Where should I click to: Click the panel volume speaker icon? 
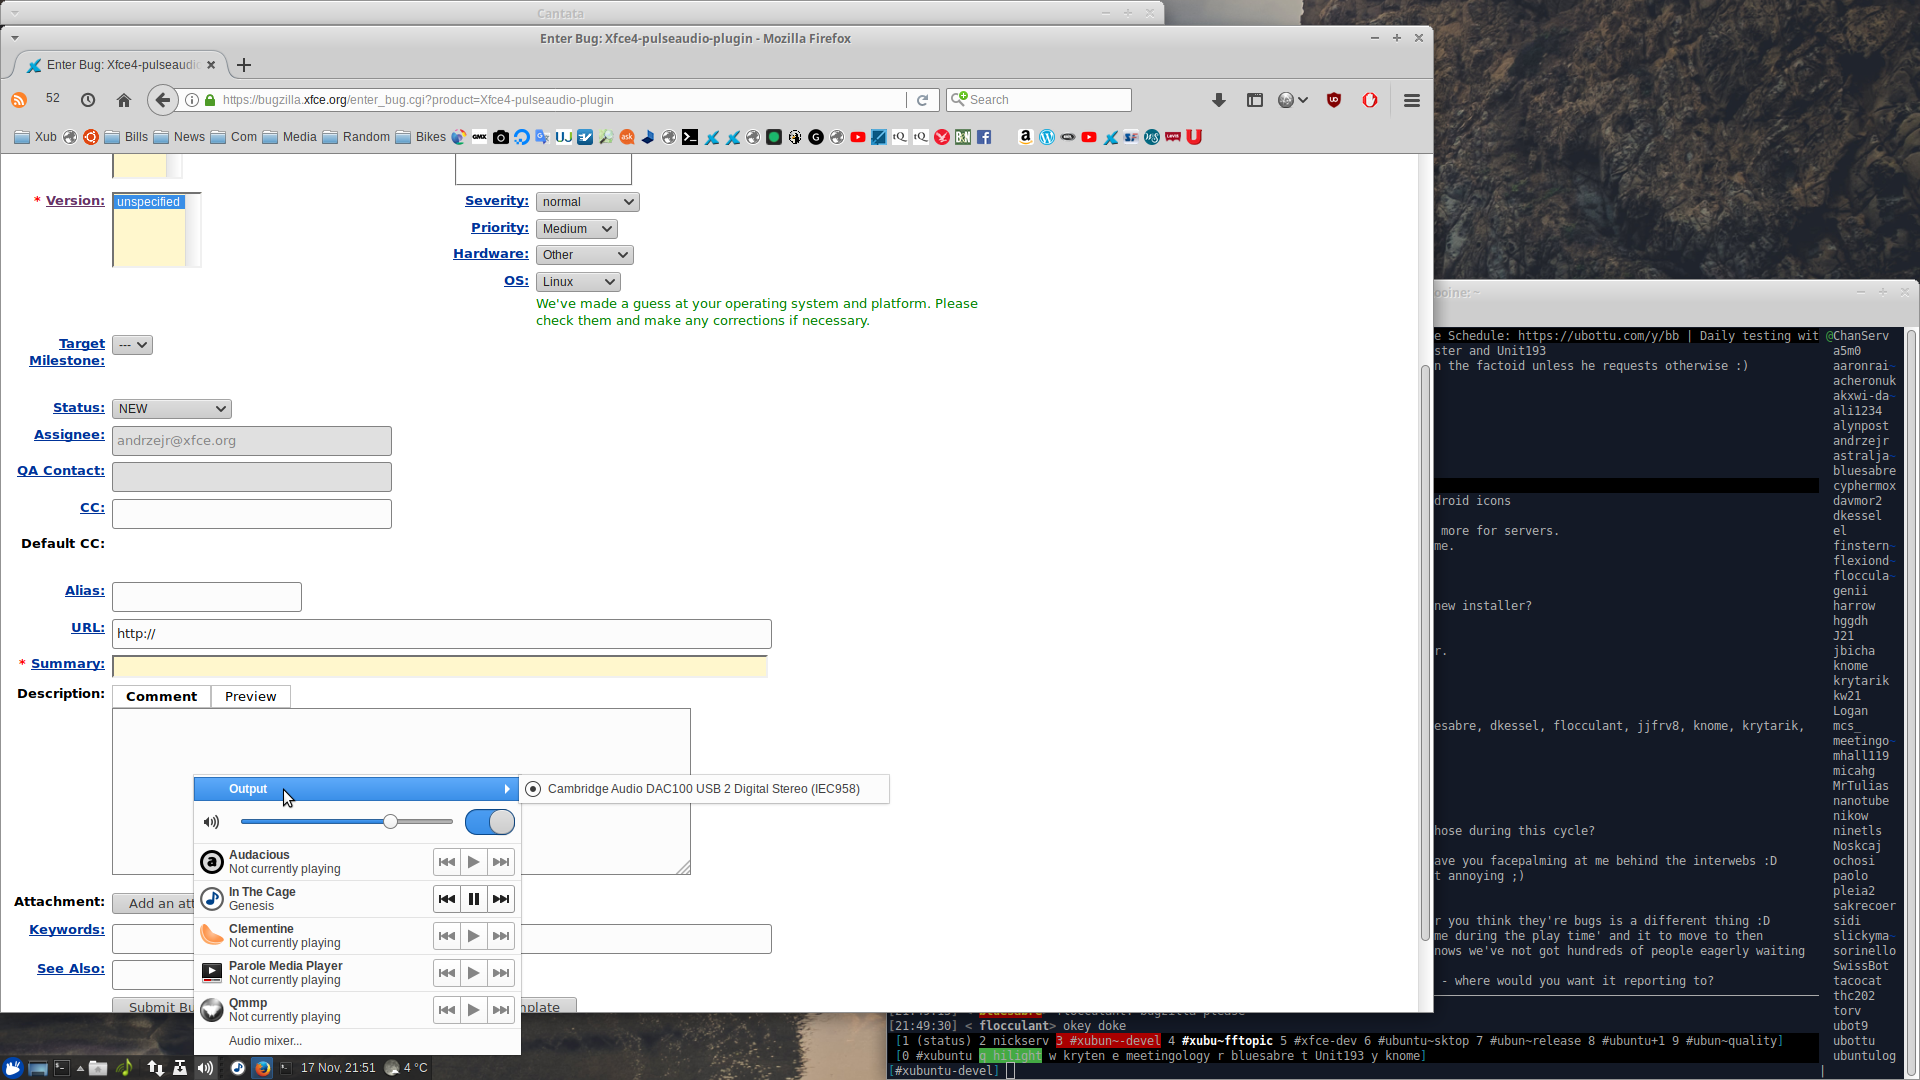(x=205, y=1068)
